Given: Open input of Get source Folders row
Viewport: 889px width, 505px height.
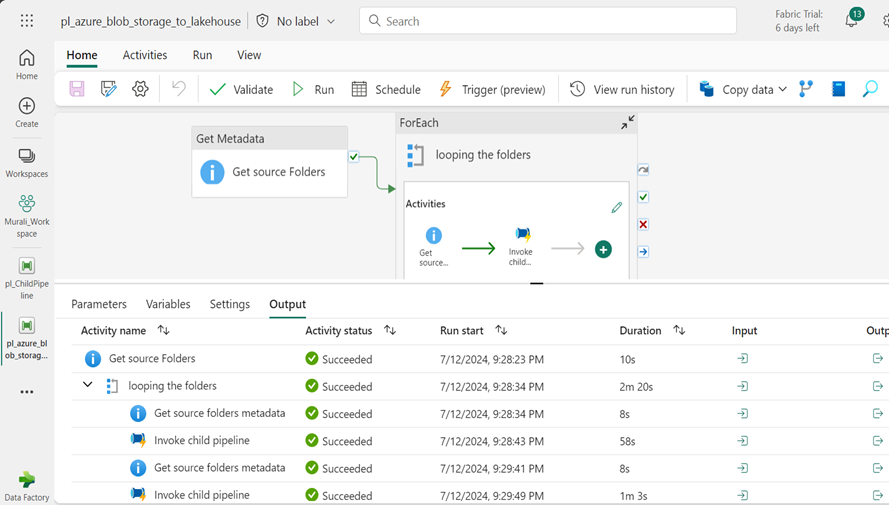Looking at the screenshot, I should pyautogui.click(x=742, y=358).
